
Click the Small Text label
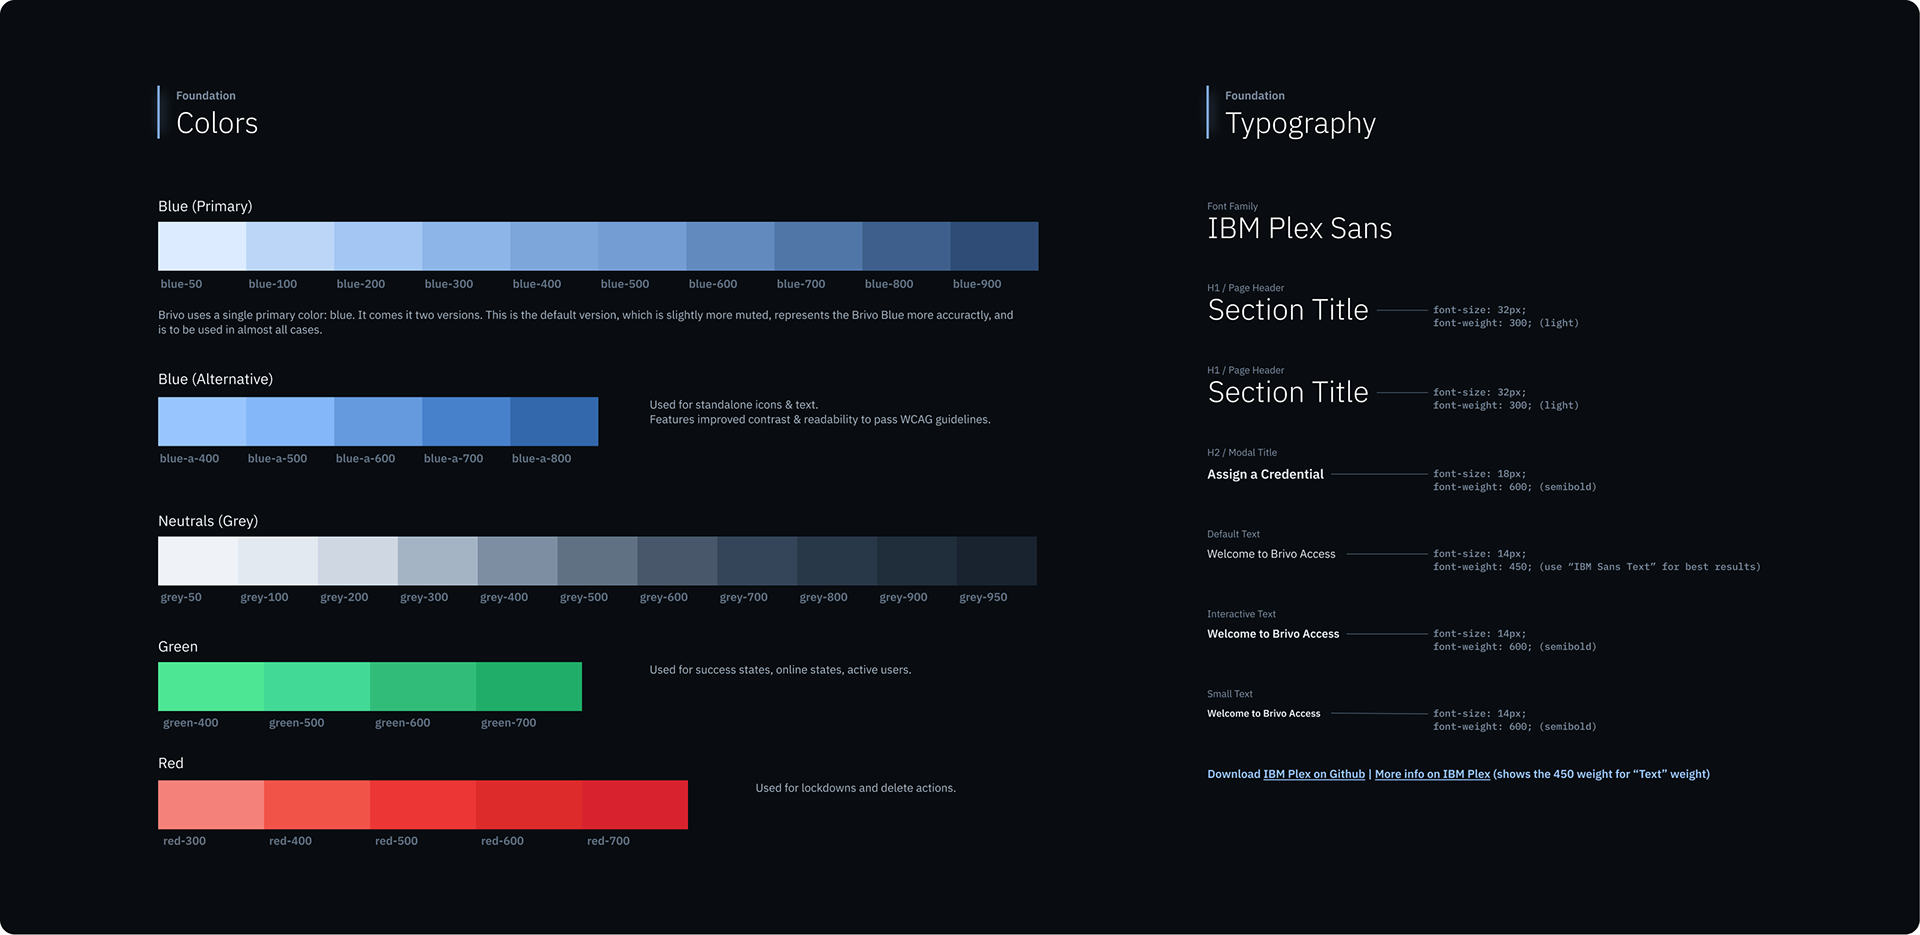coord(1229,694)
